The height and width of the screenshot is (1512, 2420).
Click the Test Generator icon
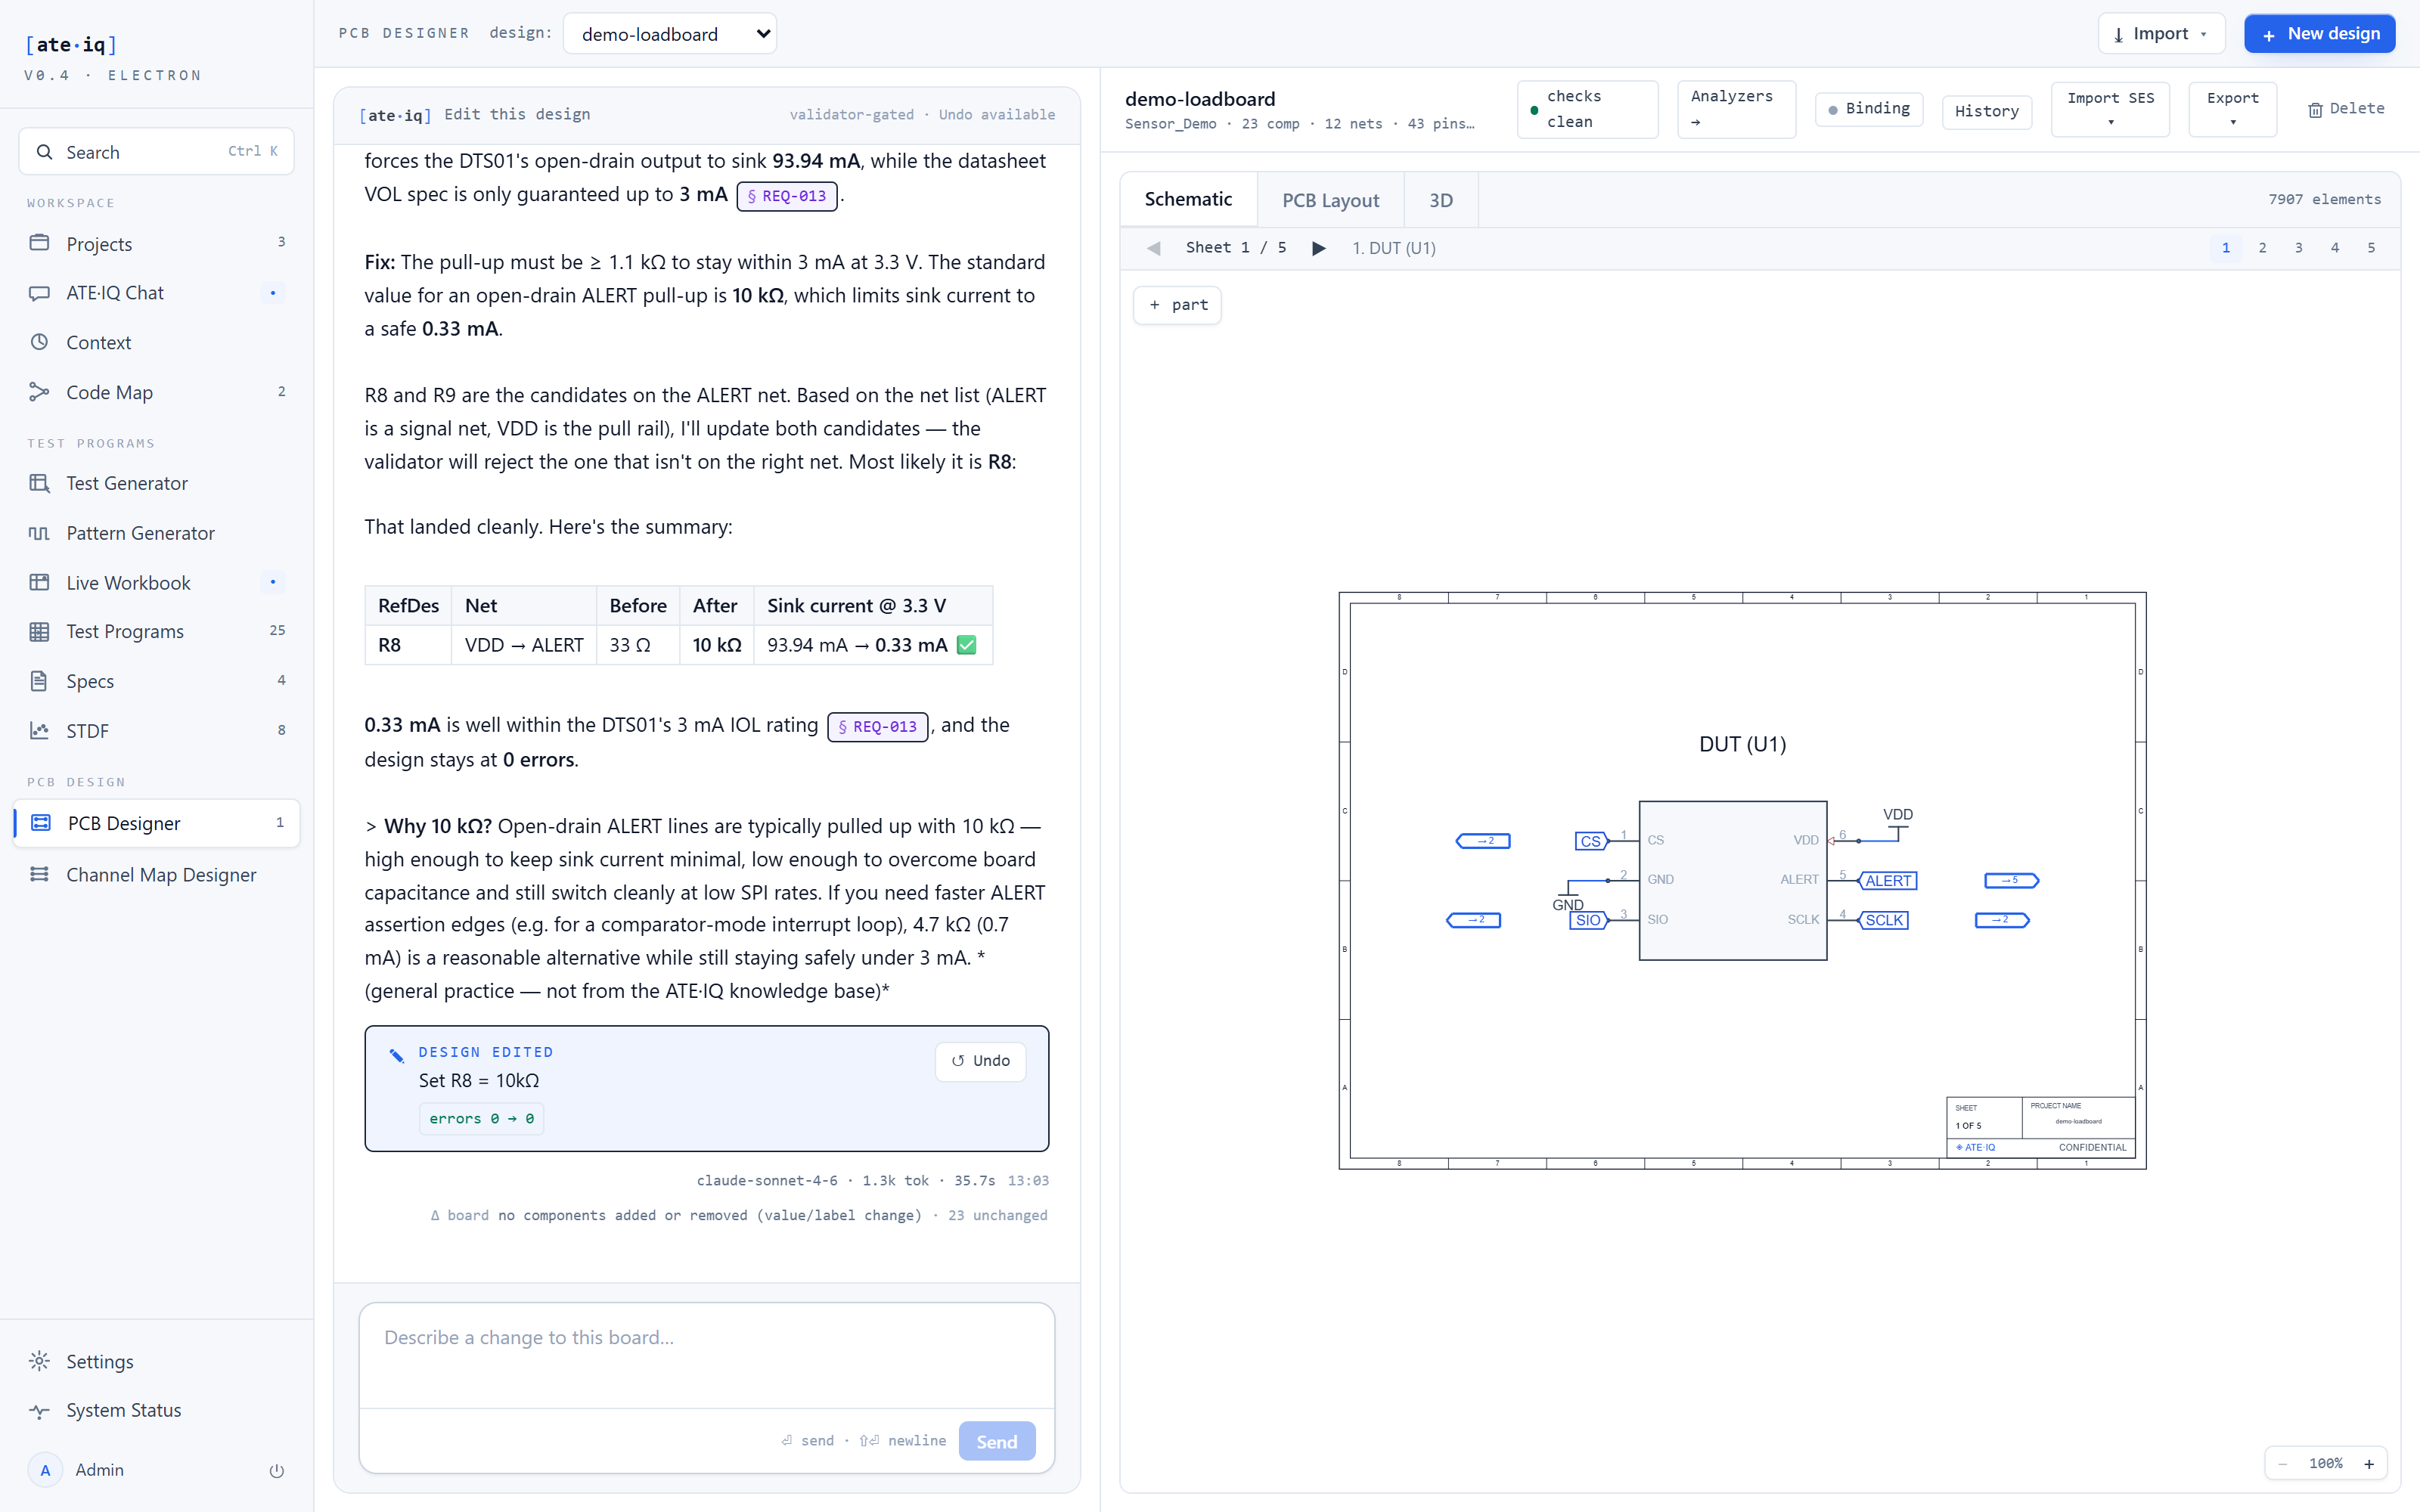[39, 483]
